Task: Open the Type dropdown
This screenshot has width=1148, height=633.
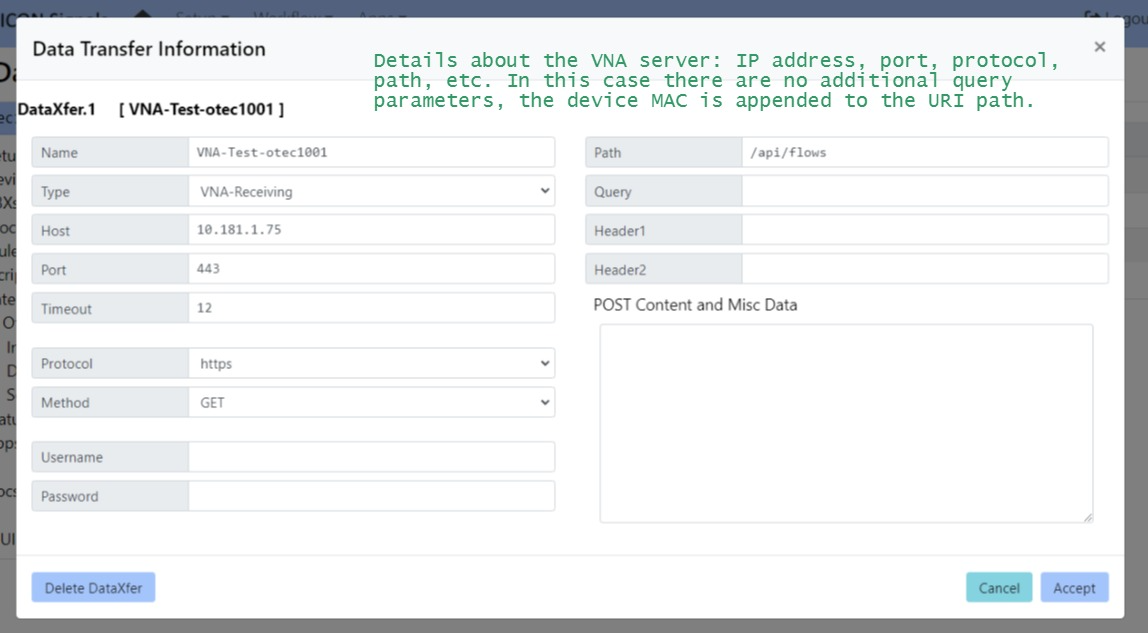Action: (371, 191)
